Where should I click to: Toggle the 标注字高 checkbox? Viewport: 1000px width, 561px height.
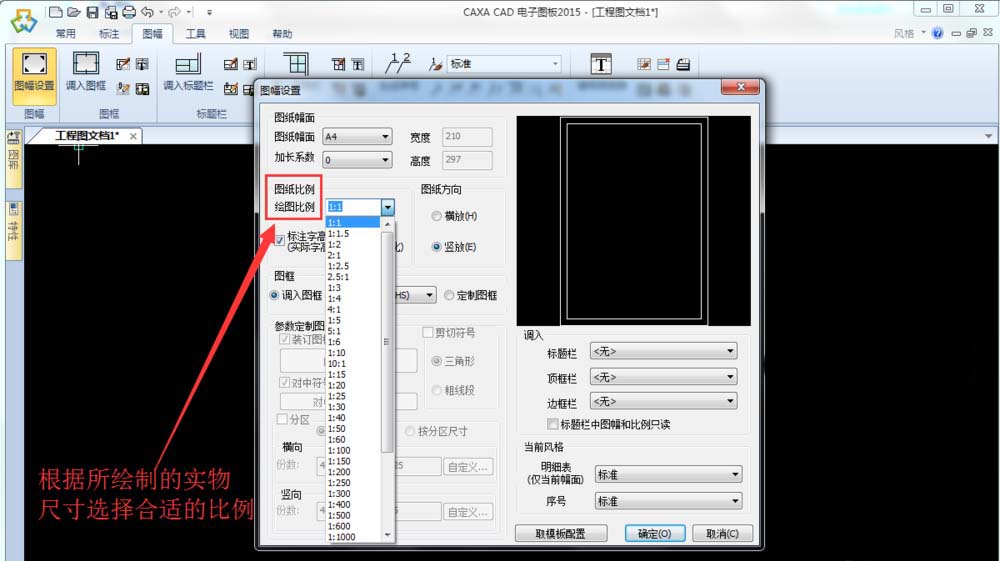pos(279,240)
